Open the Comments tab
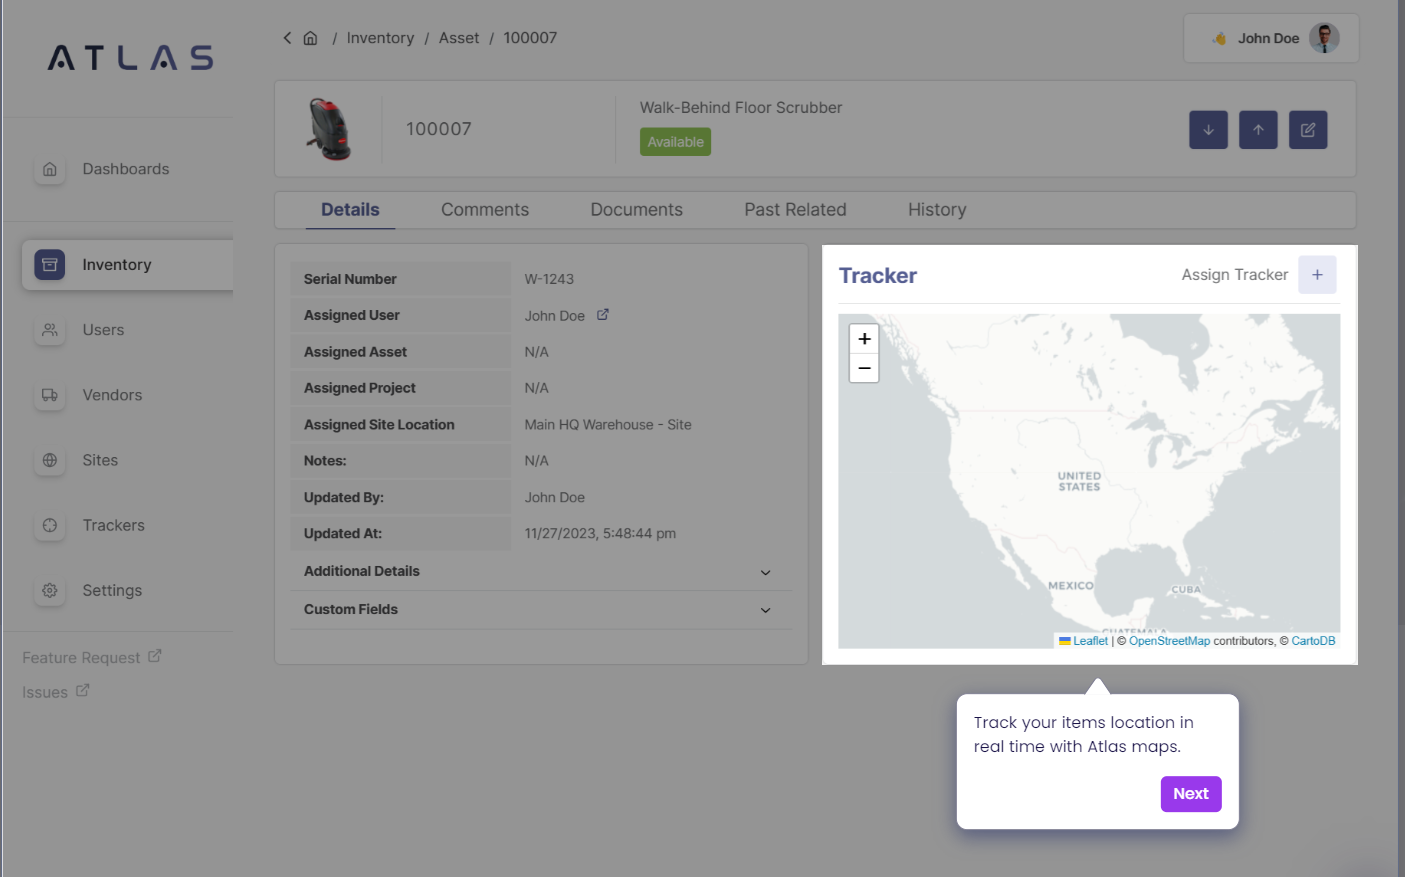Screen dimensions: 1405x877 pyautogui.click(x=485, y=210)
